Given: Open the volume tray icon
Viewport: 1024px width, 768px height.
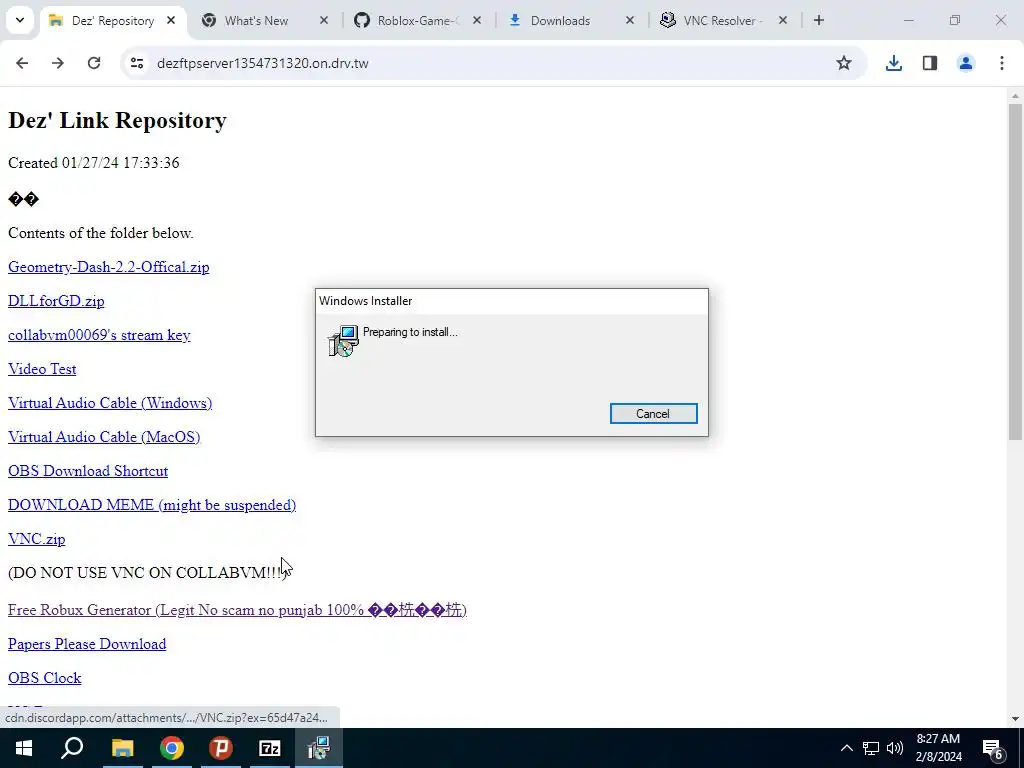Looking at the screenshot, I should (895, 748).
